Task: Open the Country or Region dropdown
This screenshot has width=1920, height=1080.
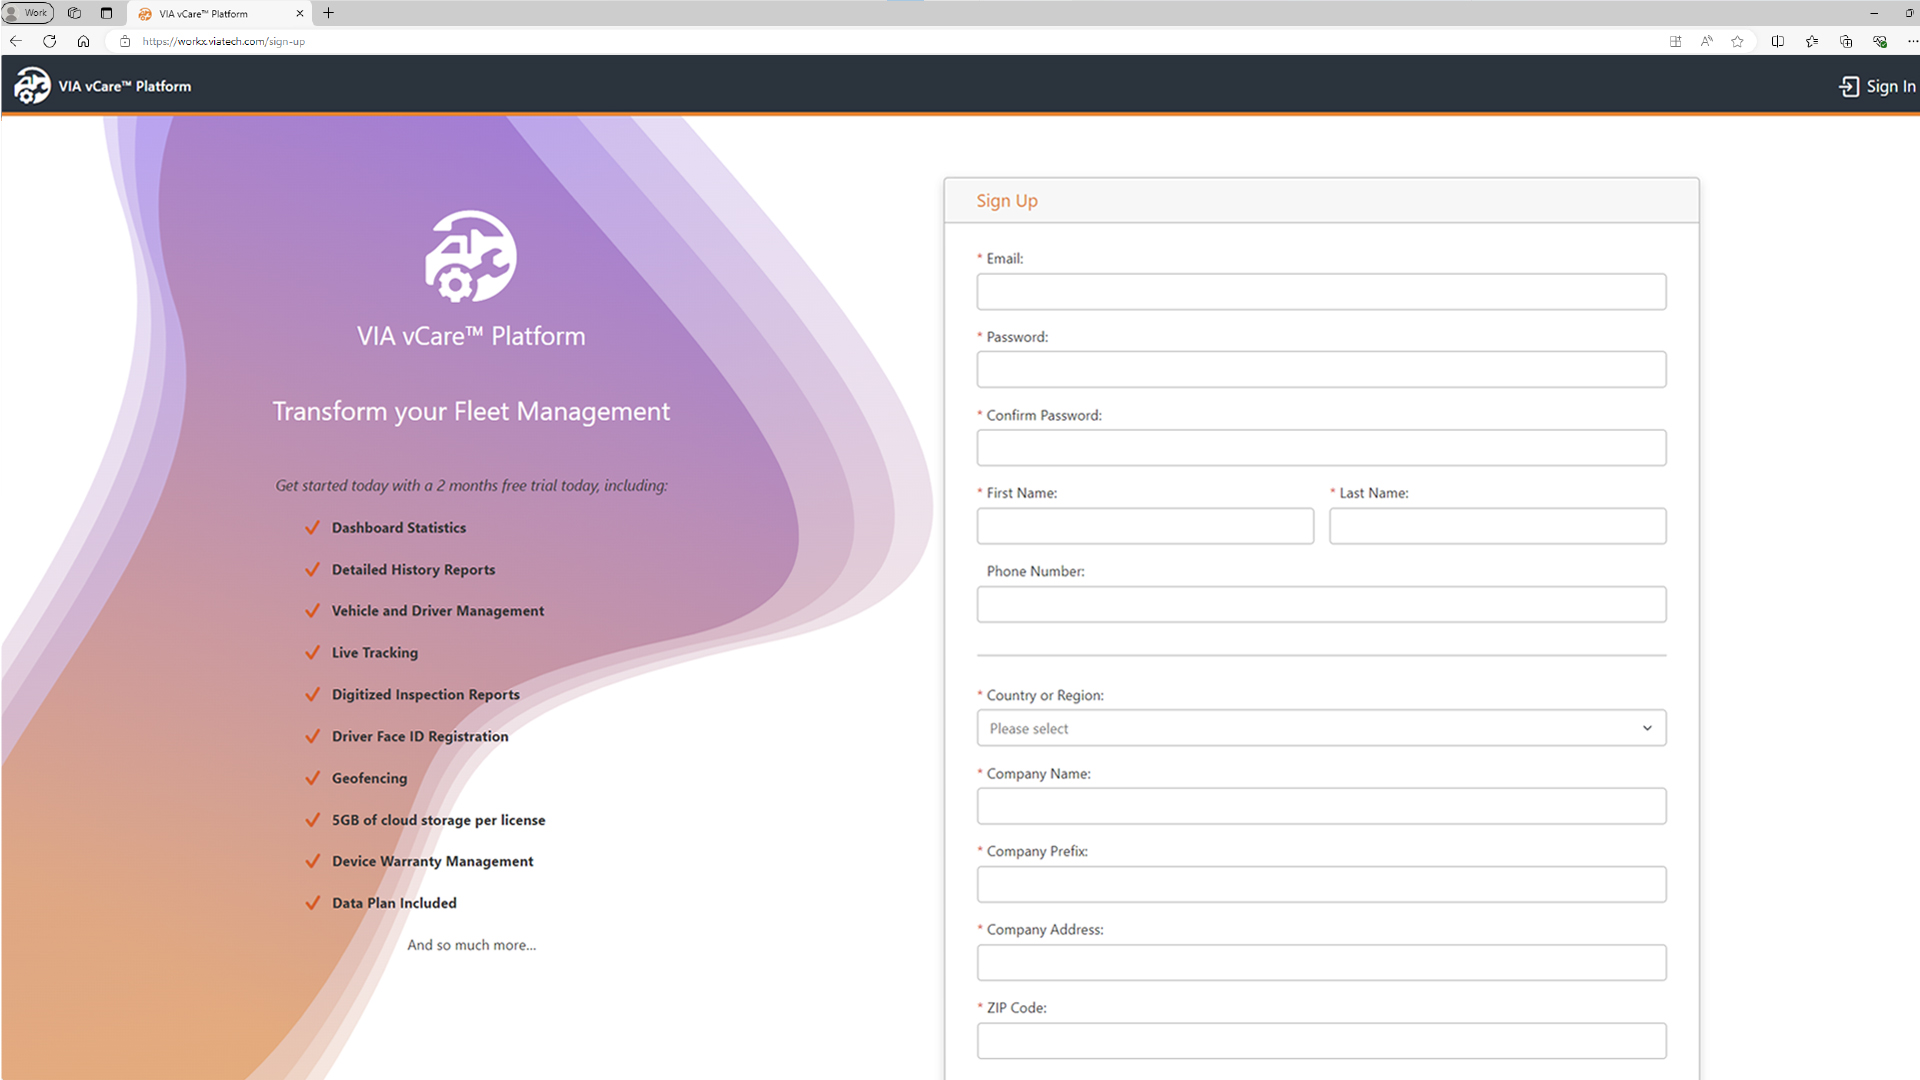Action: (x=1321, y=728)
